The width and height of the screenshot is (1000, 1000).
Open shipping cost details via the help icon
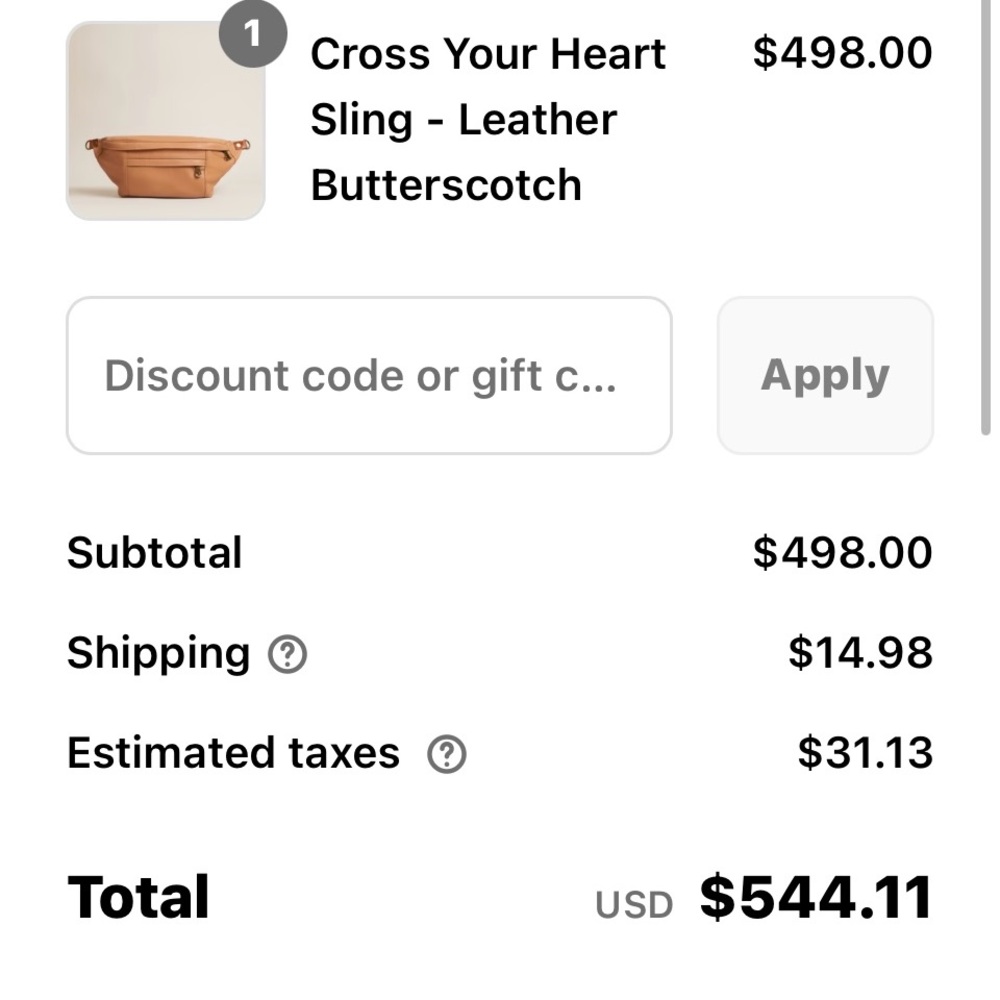(286, 655)
